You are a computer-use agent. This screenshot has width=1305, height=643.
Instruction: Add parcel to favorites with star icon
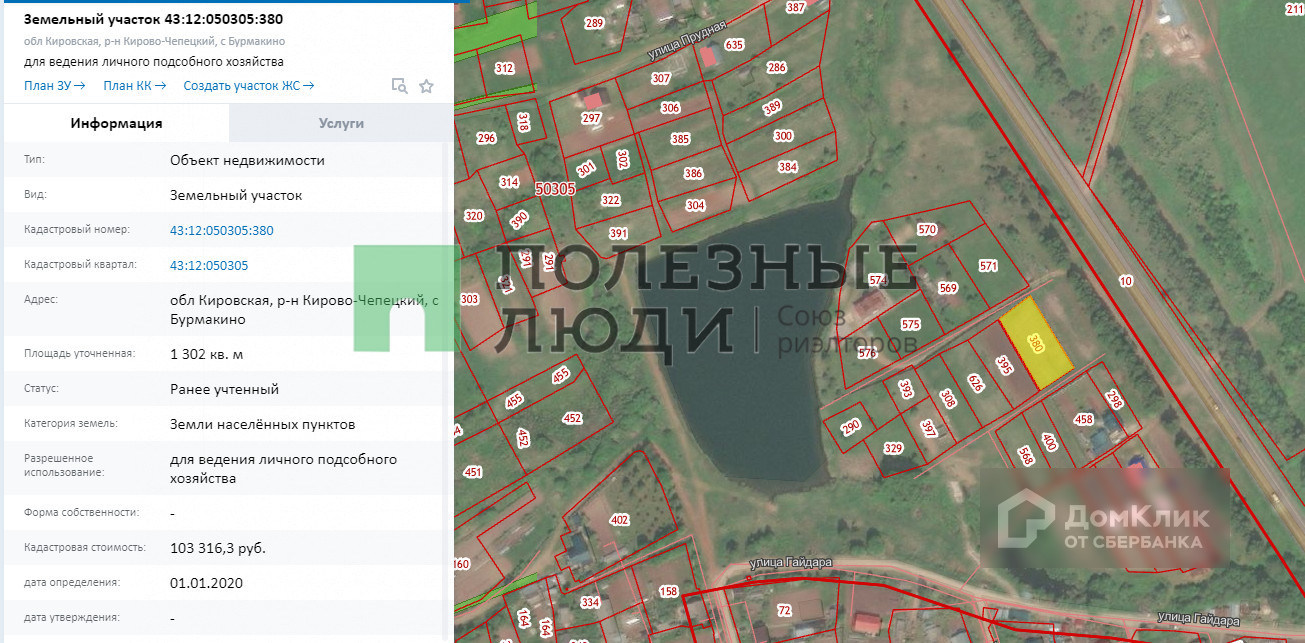coord(426,86)
